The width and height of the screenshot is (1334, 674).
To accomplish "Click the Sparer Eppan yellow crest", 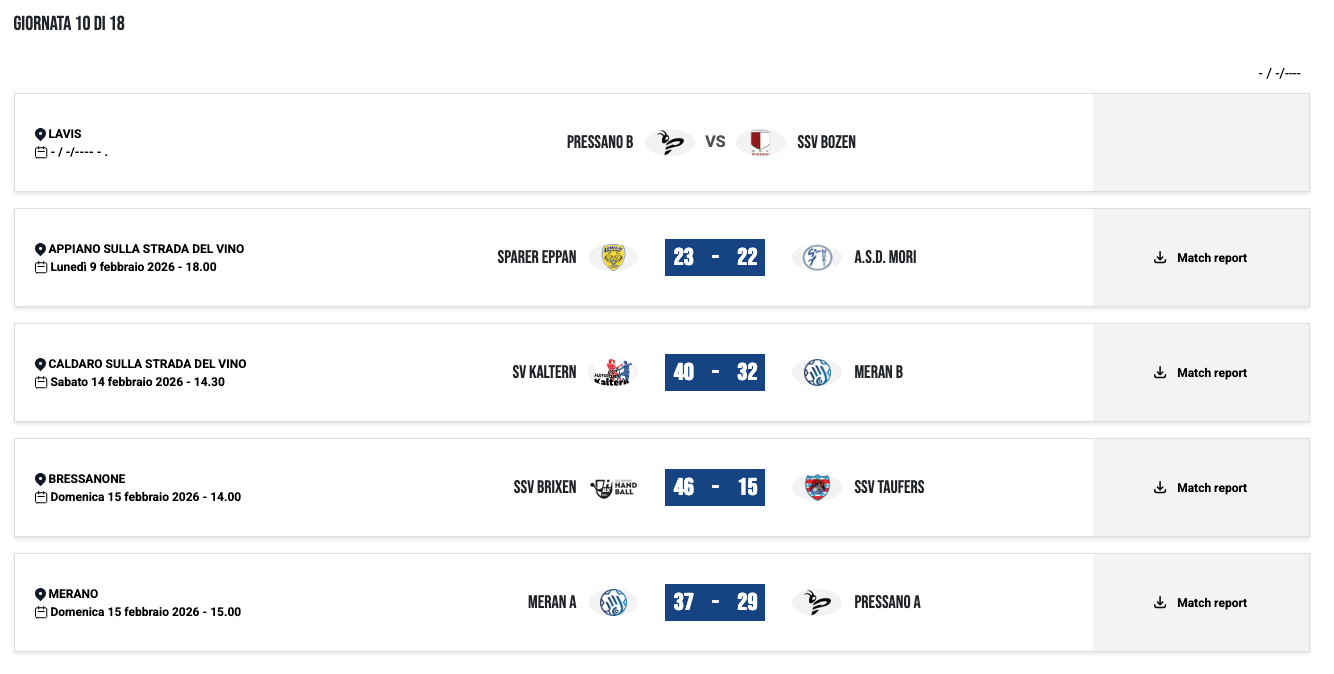I will point(613,257).
